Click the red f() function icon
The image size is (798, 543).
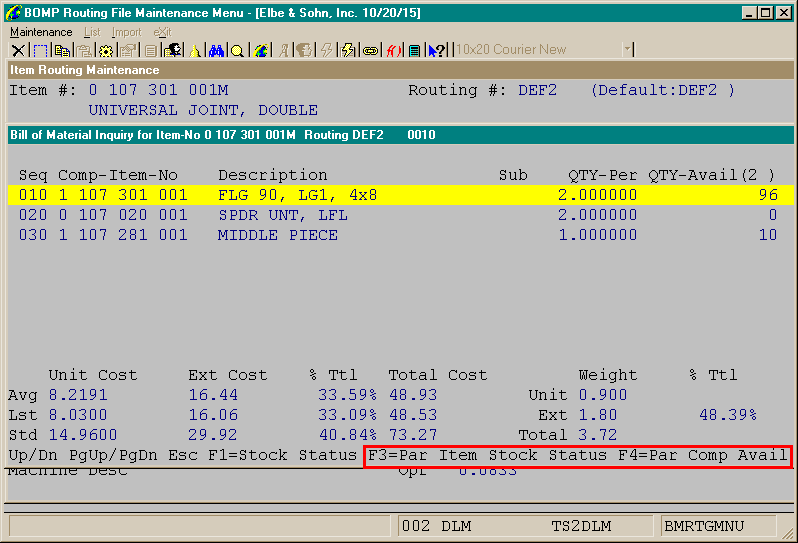coord(393,50)
